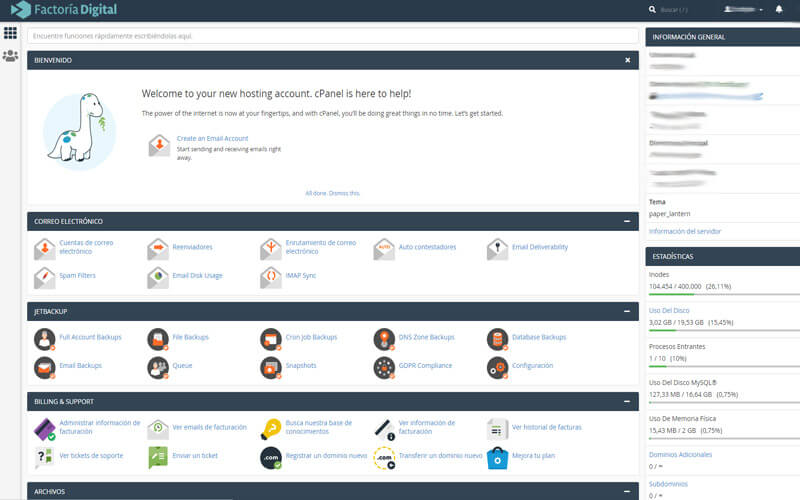Open the Reenviadores icon
Viewport: 800px width, 500px height.
(158, 249)
